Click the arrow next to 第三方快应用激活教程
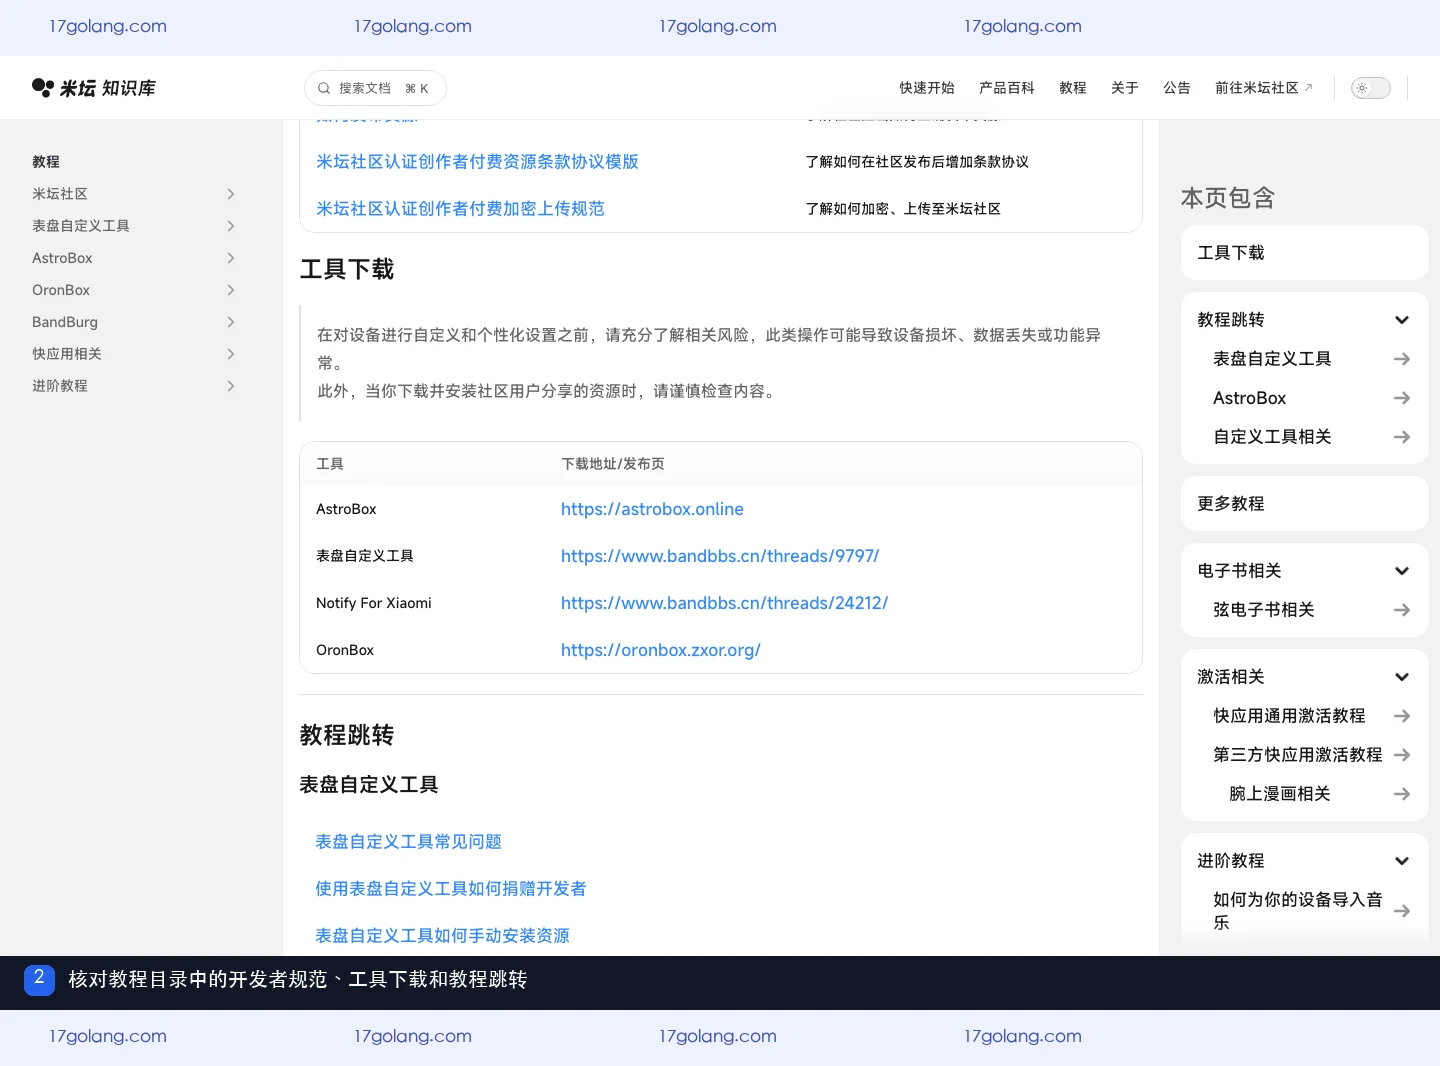The image size is (1440, 1066). point(1402,755)
